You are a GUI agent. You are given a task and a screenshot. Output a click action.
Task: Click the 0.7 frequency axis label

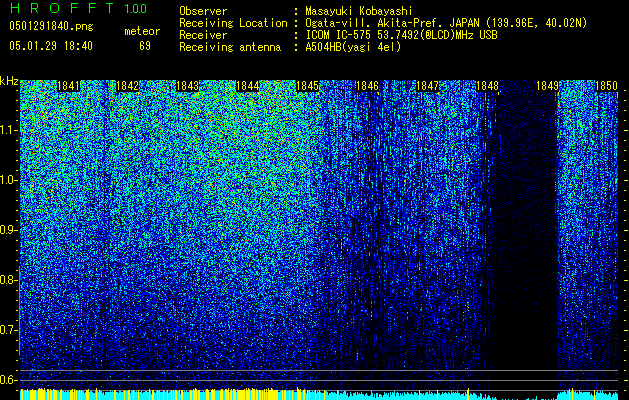pyautogui.click(x=7, y=330)
